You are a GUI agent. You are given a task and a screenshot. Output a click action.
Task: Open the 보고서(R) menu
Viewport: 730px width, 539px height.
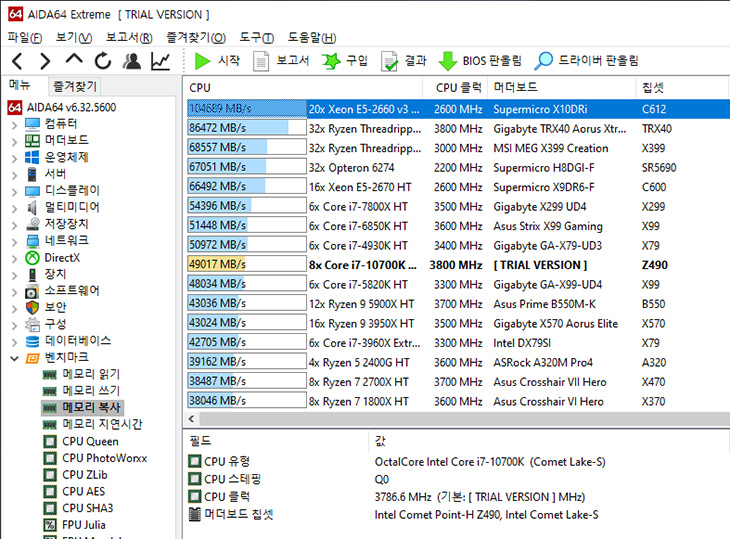pos(129,38)
